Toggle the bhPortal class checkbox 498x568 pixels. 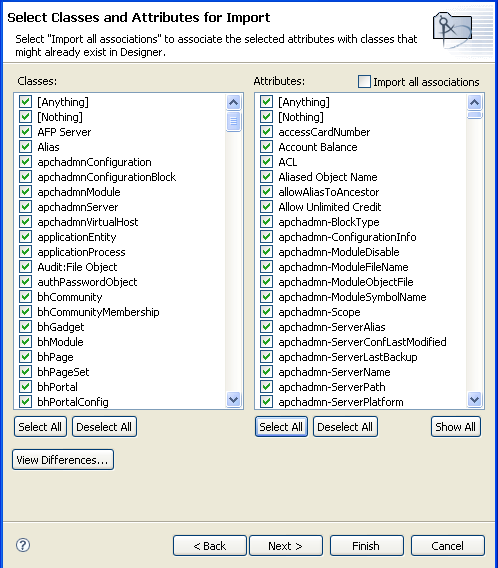pyautogui.click(x=25, y=387)
